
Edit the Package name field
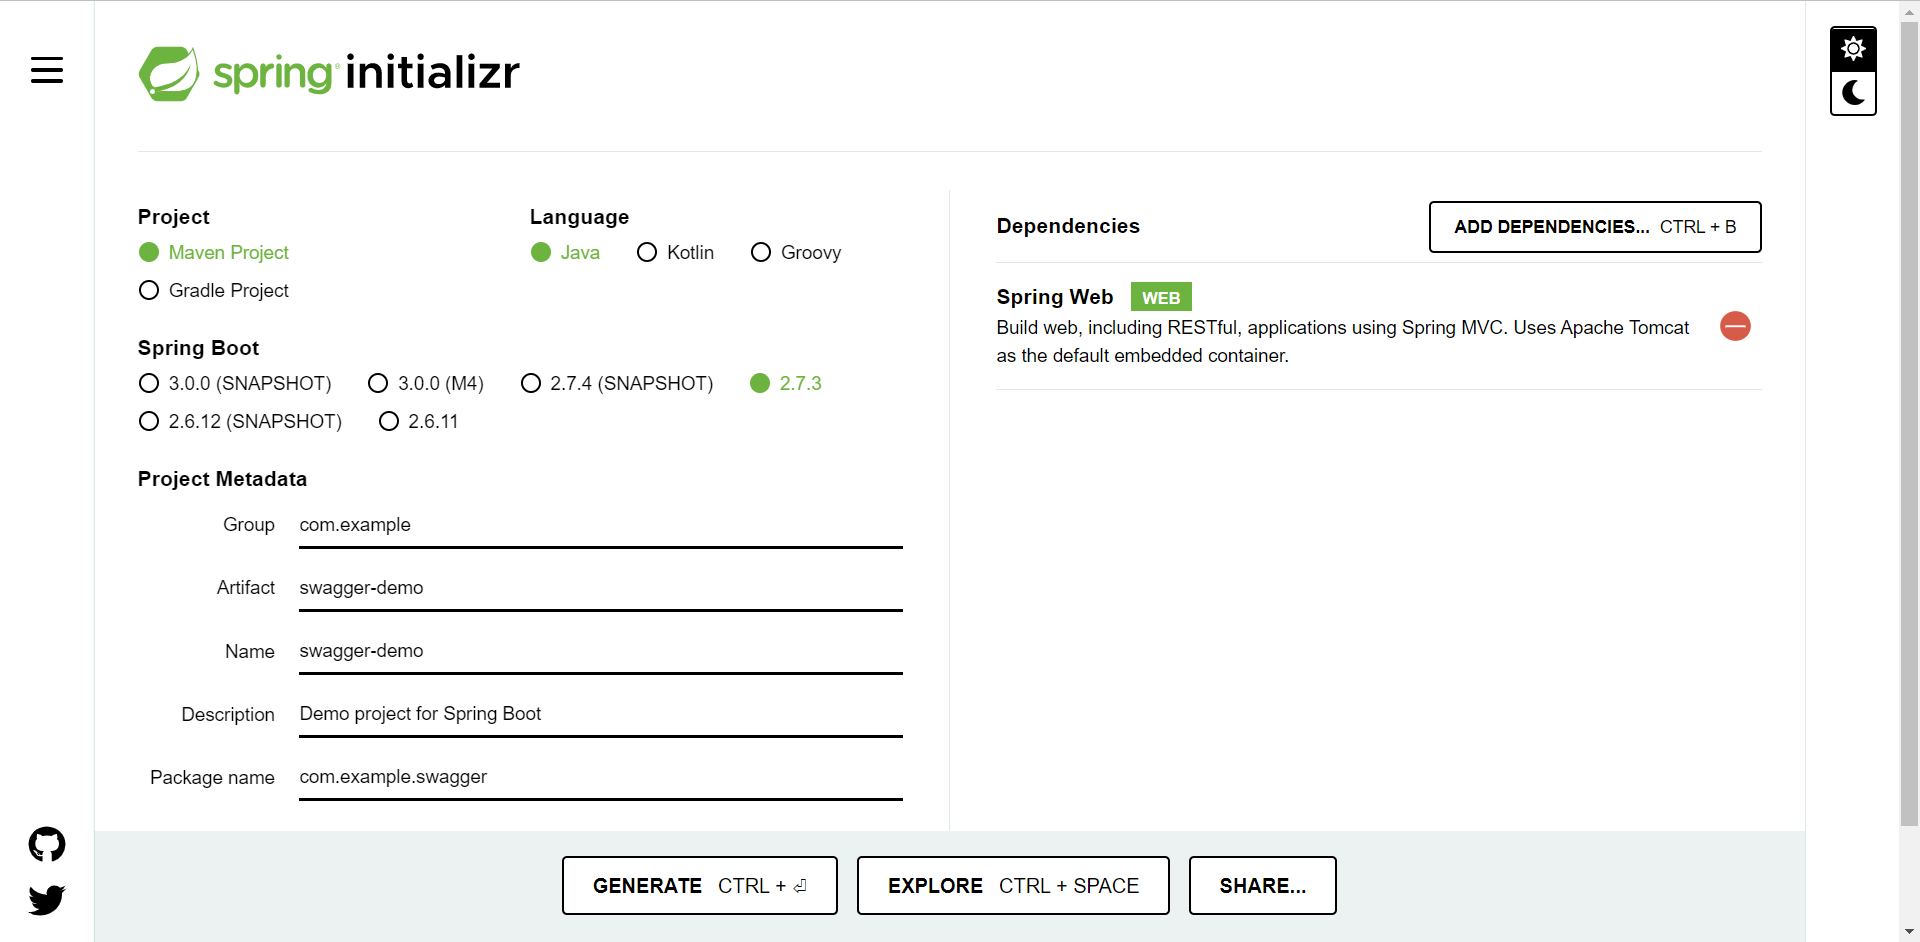(x=601, y=777)
